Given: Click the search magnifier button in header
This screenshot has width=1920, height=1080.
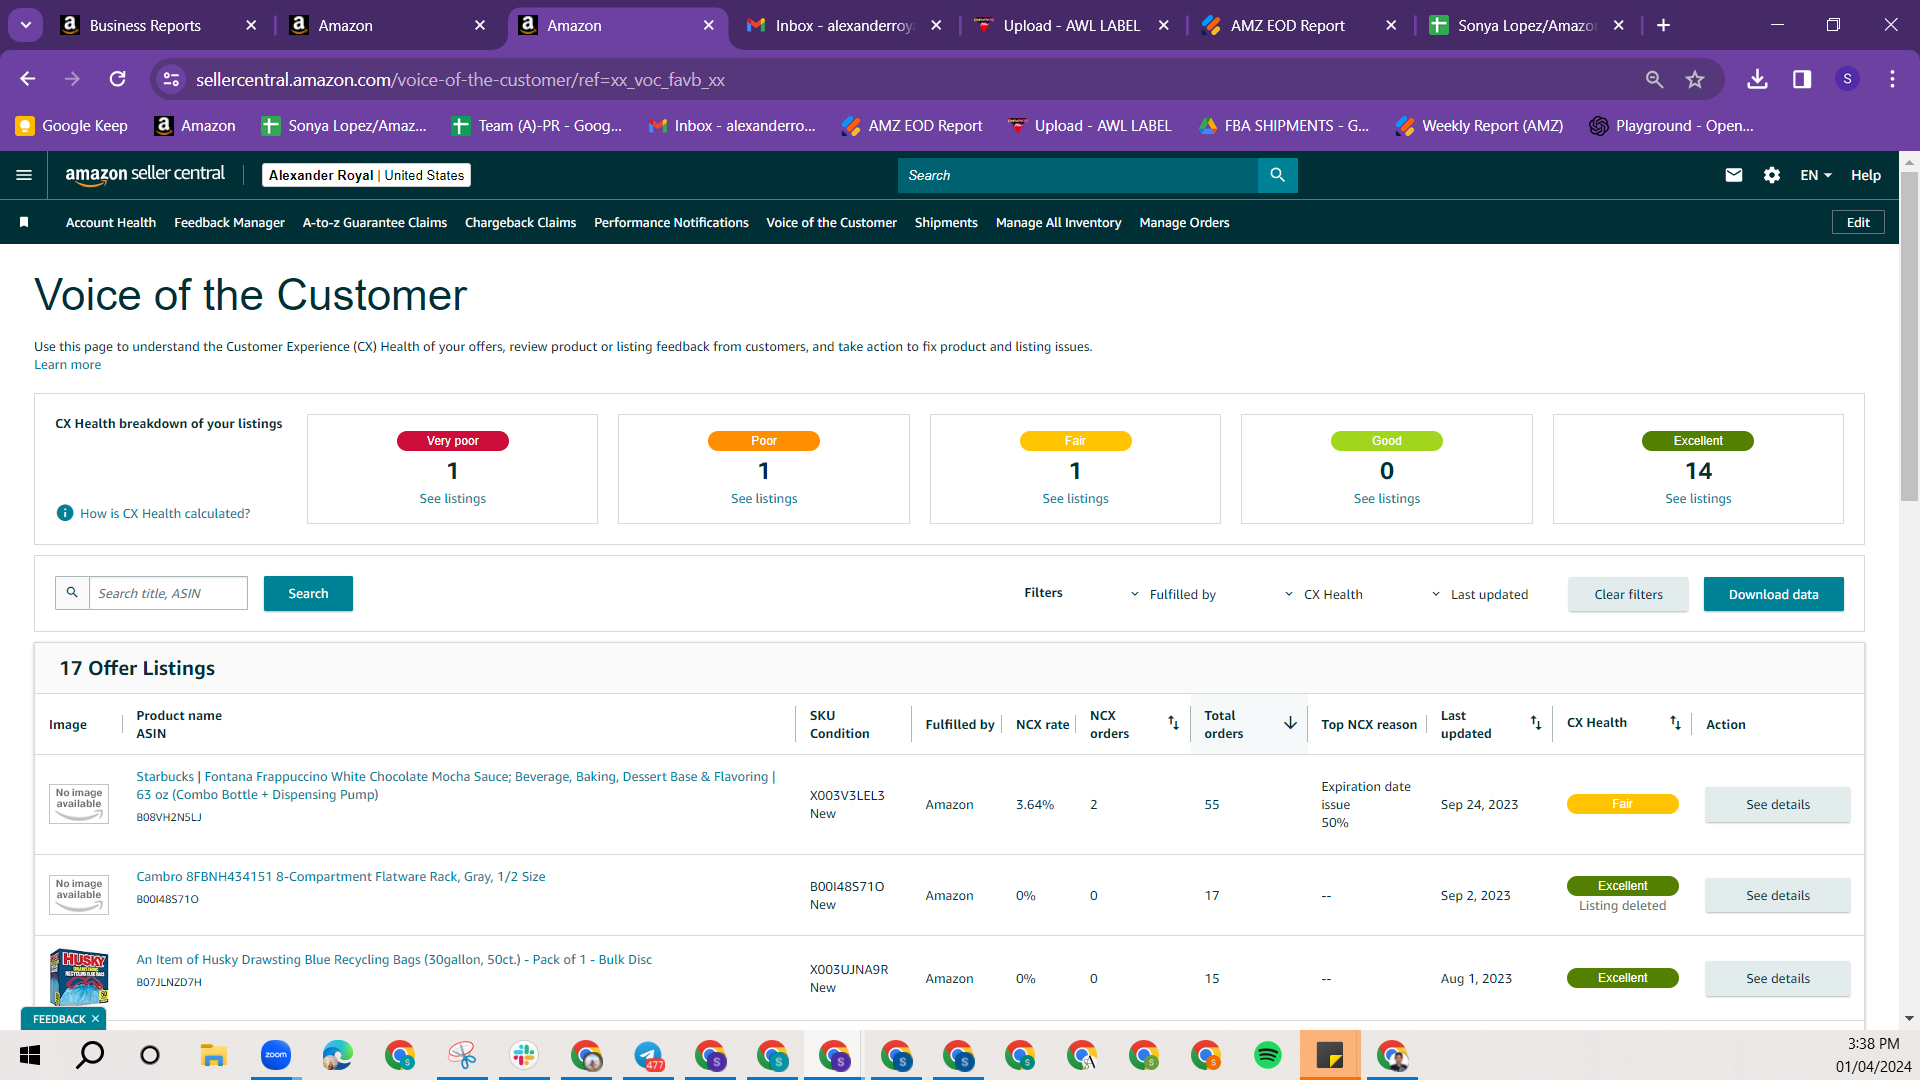Looking at the screenshot, I should [1277, 175].
